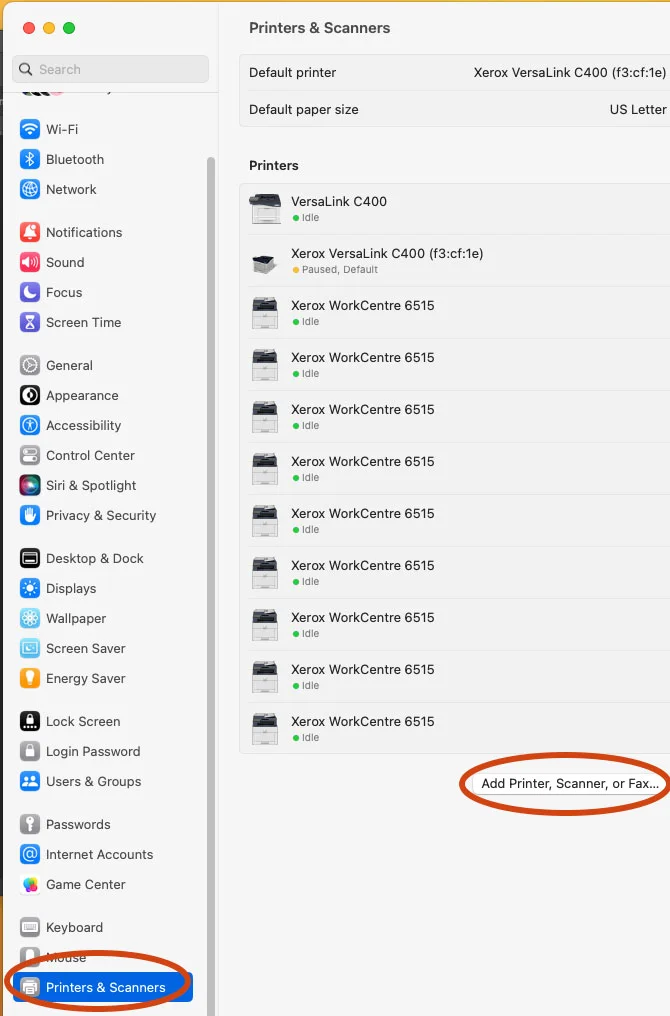
Task: Click the Printers section heading
Action: pos(273,165)
